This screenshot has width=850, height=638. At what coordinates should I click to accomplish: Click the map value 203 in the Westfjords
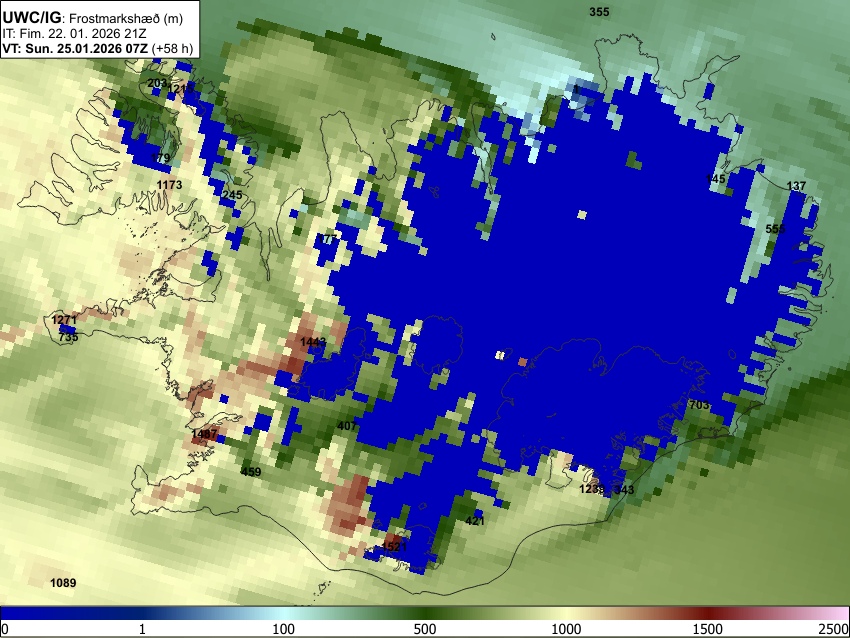pos(157,83)
